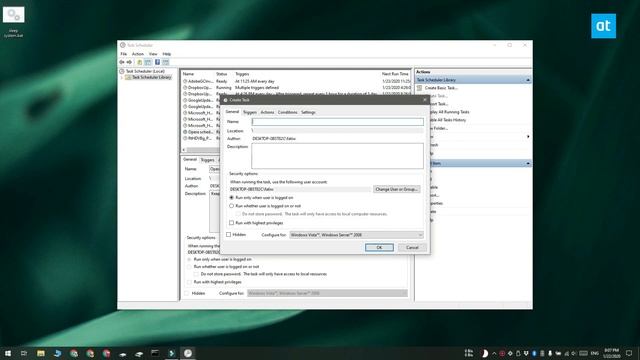Viewport: 640px width, 360px height.
Task: Click the Forward arrow in Task Scheduler toolbar
Action: pyautogui.click(x=129, y=62)
